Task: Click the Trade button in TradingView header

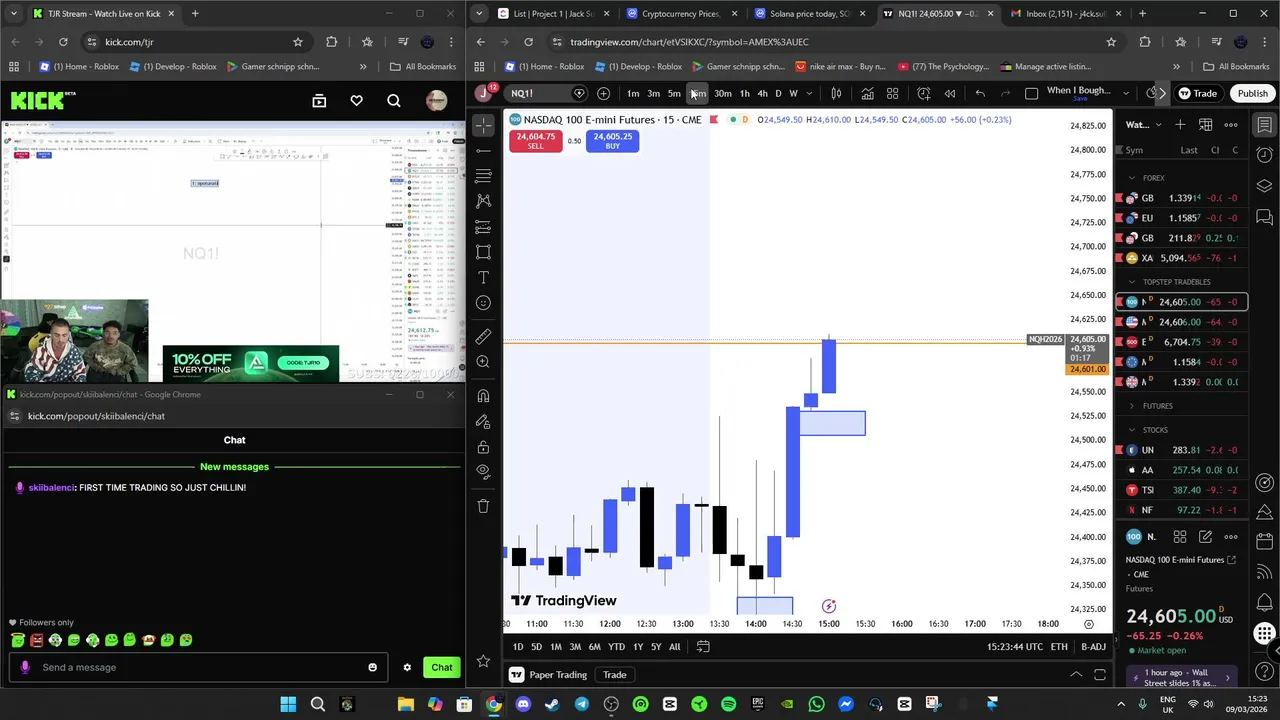Action: tap(1197, 94)
